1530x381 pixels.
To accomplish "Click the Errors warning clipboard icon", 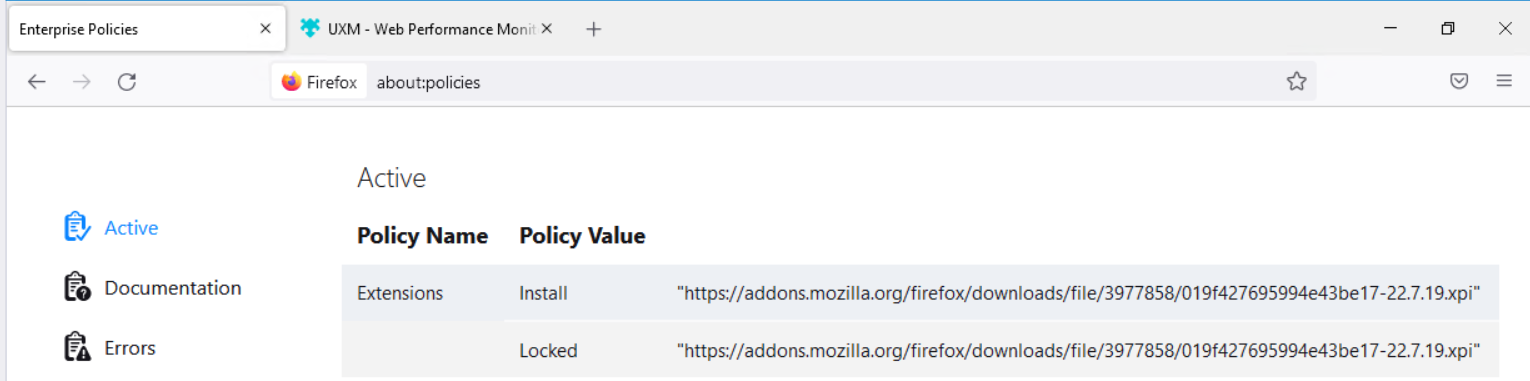I will point(77,347).
